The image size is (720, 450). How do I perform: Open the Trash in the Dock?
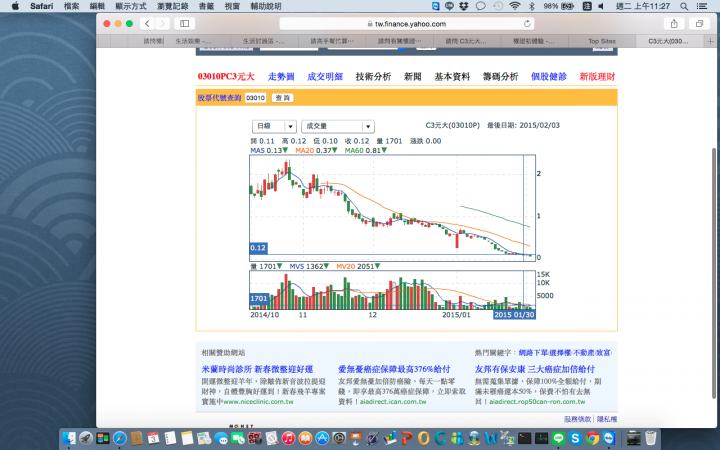650,438
